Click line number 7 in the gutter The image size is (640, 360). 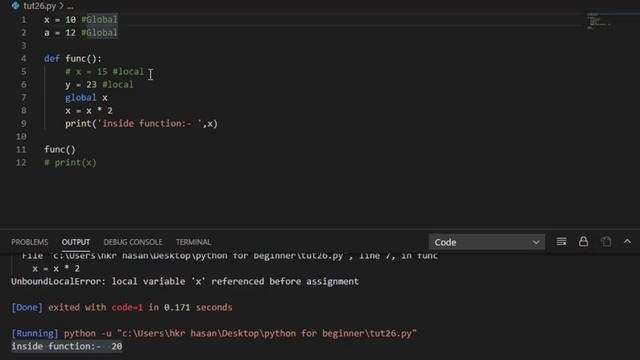click(x=24, y=98)
